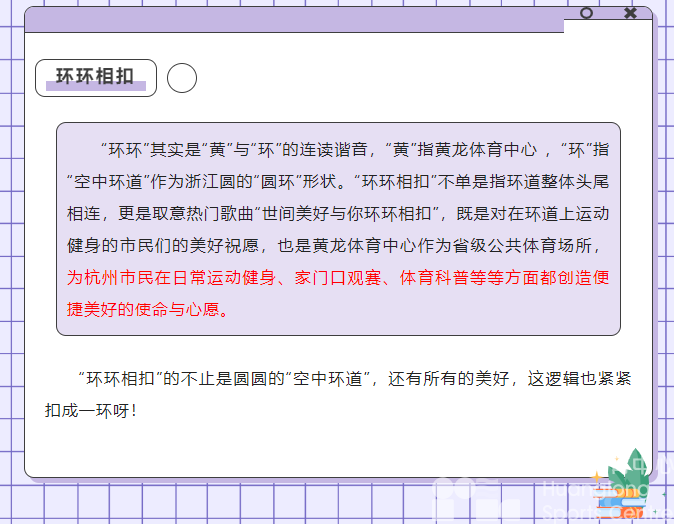Select the empty circle beside the 环环相扣 heading
The height and width of the screenshot is (524, 674).
click(x=182, y=78)
